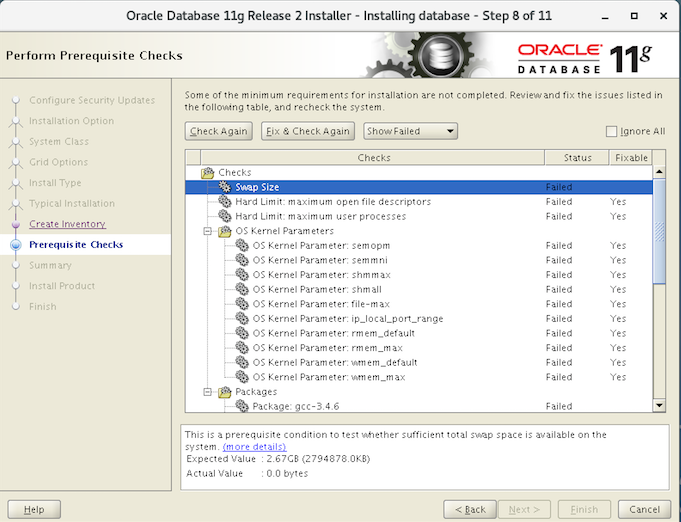The height and width of the screenshot is (522, 681).
Task: Click Failed status for wmem_max
Action: 559,377
